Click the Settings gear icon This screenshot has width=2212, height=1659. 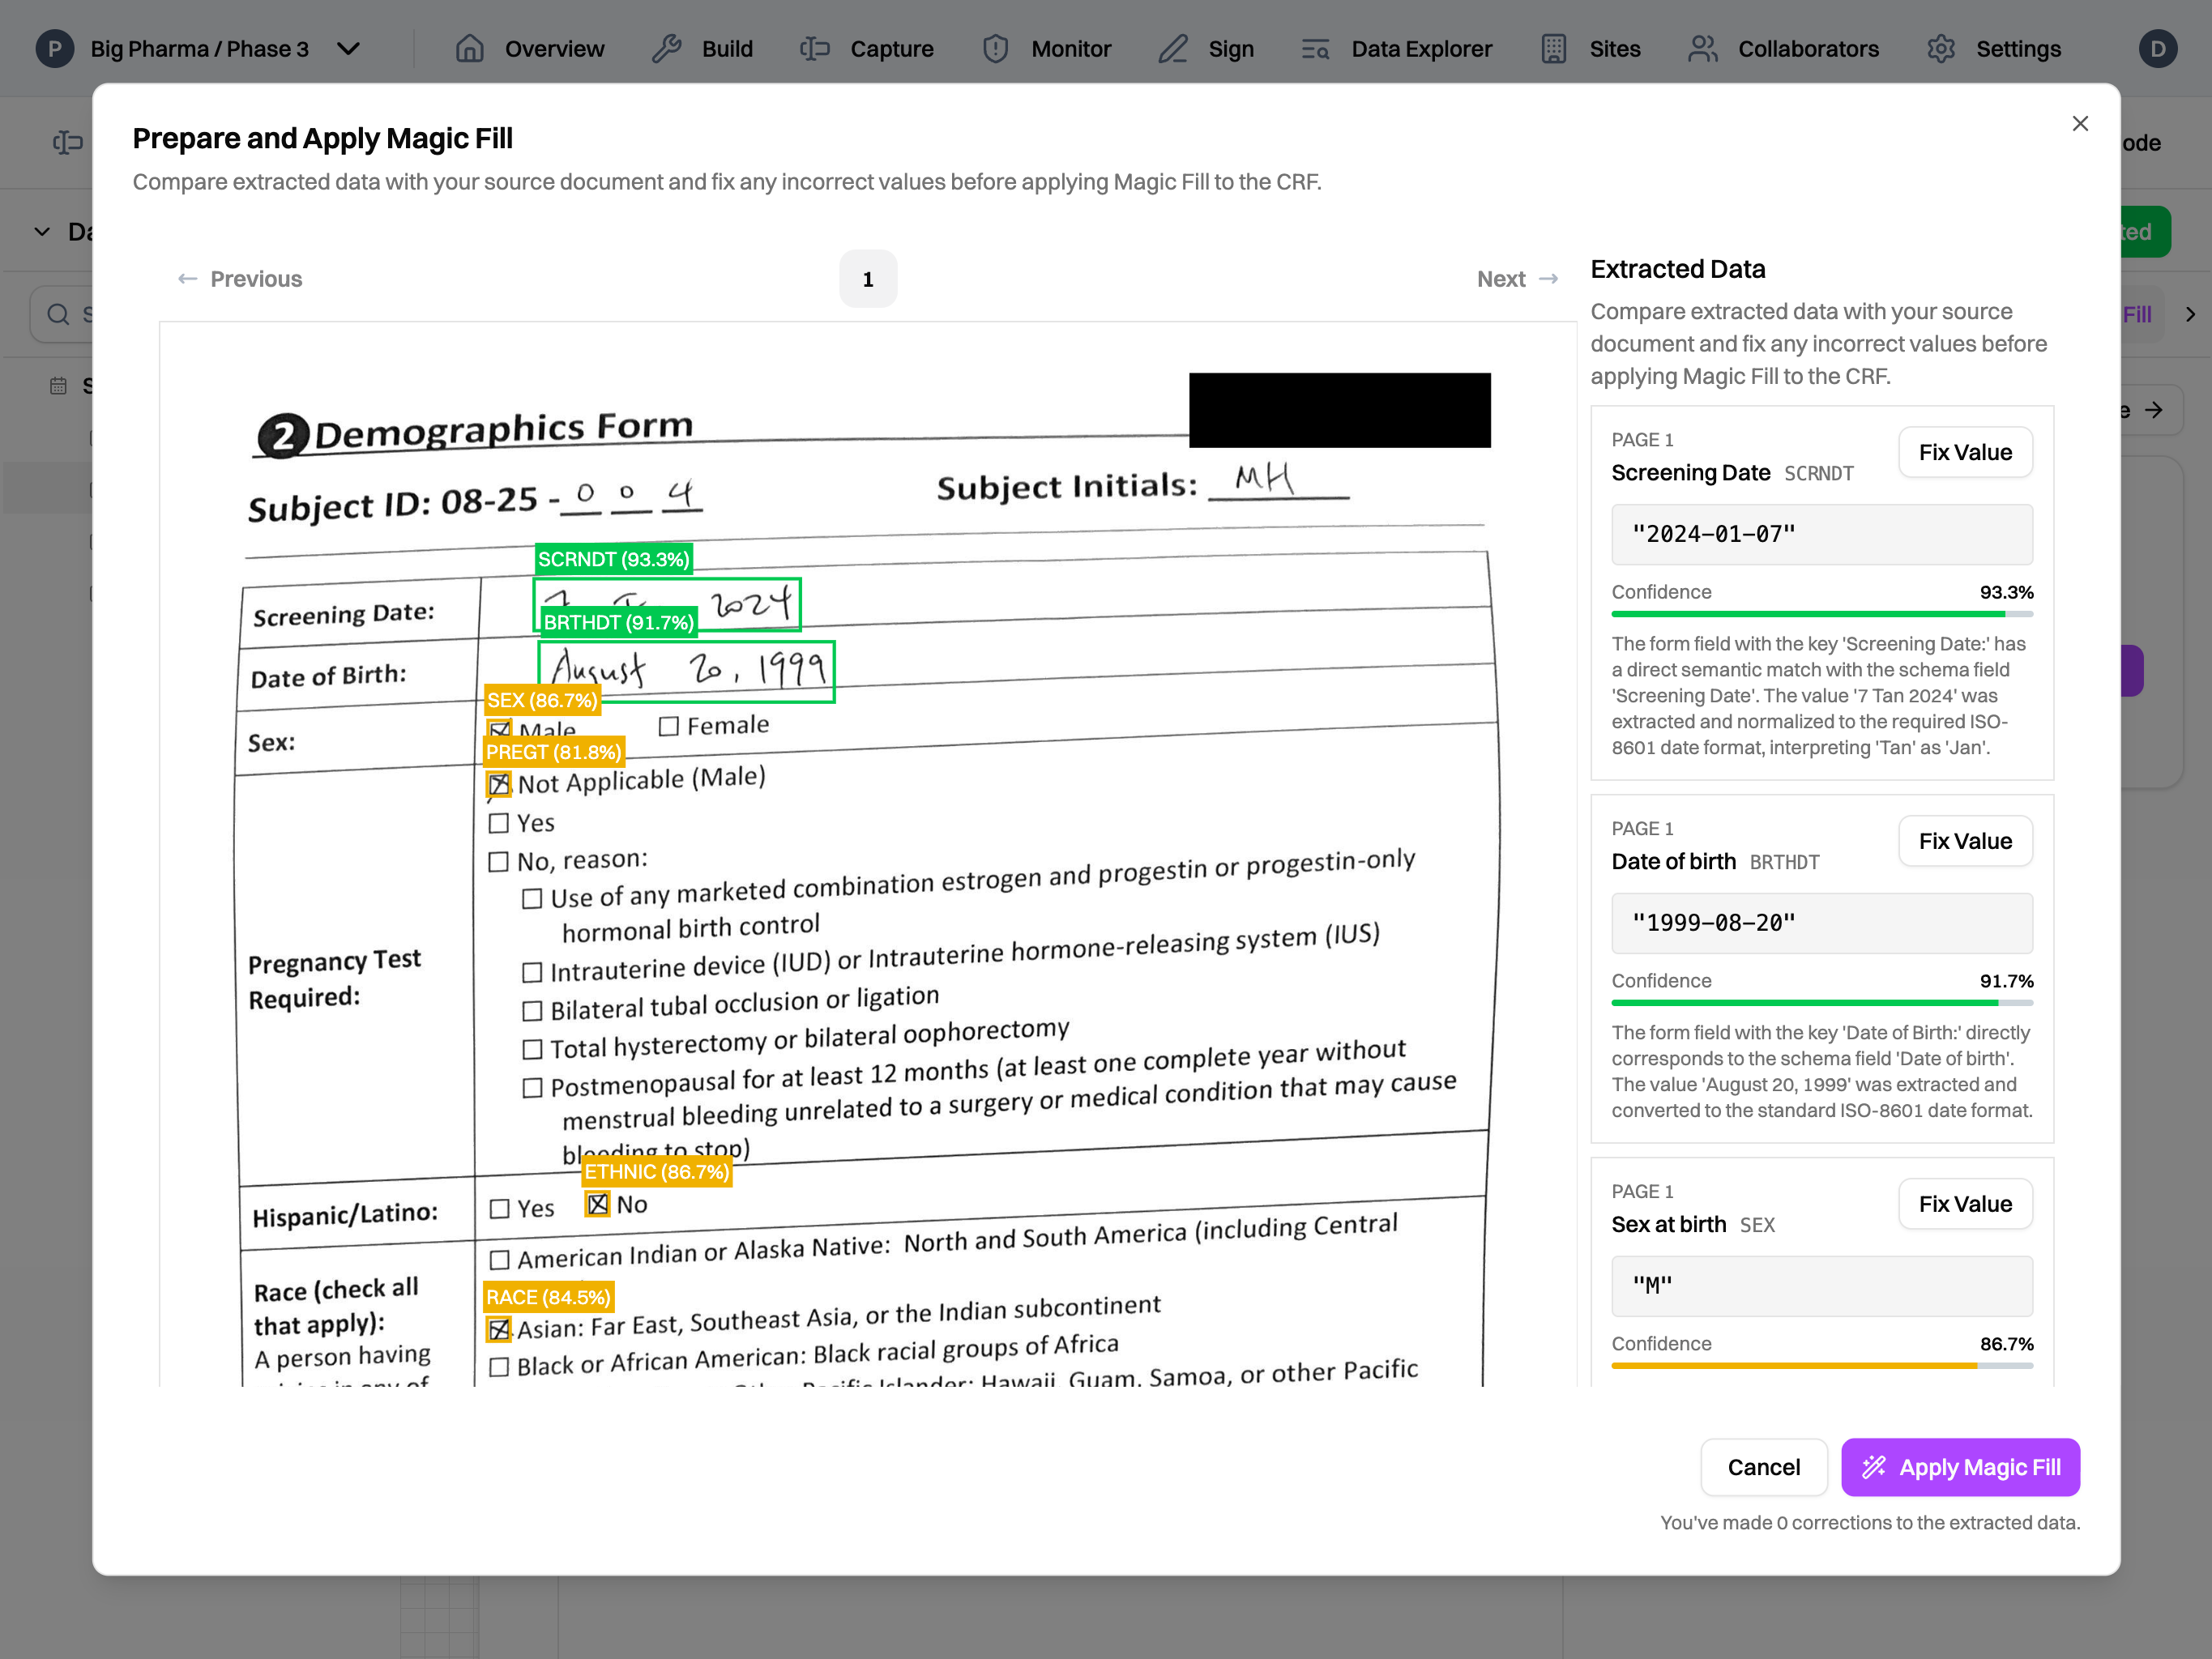[x=1940, y=48]
